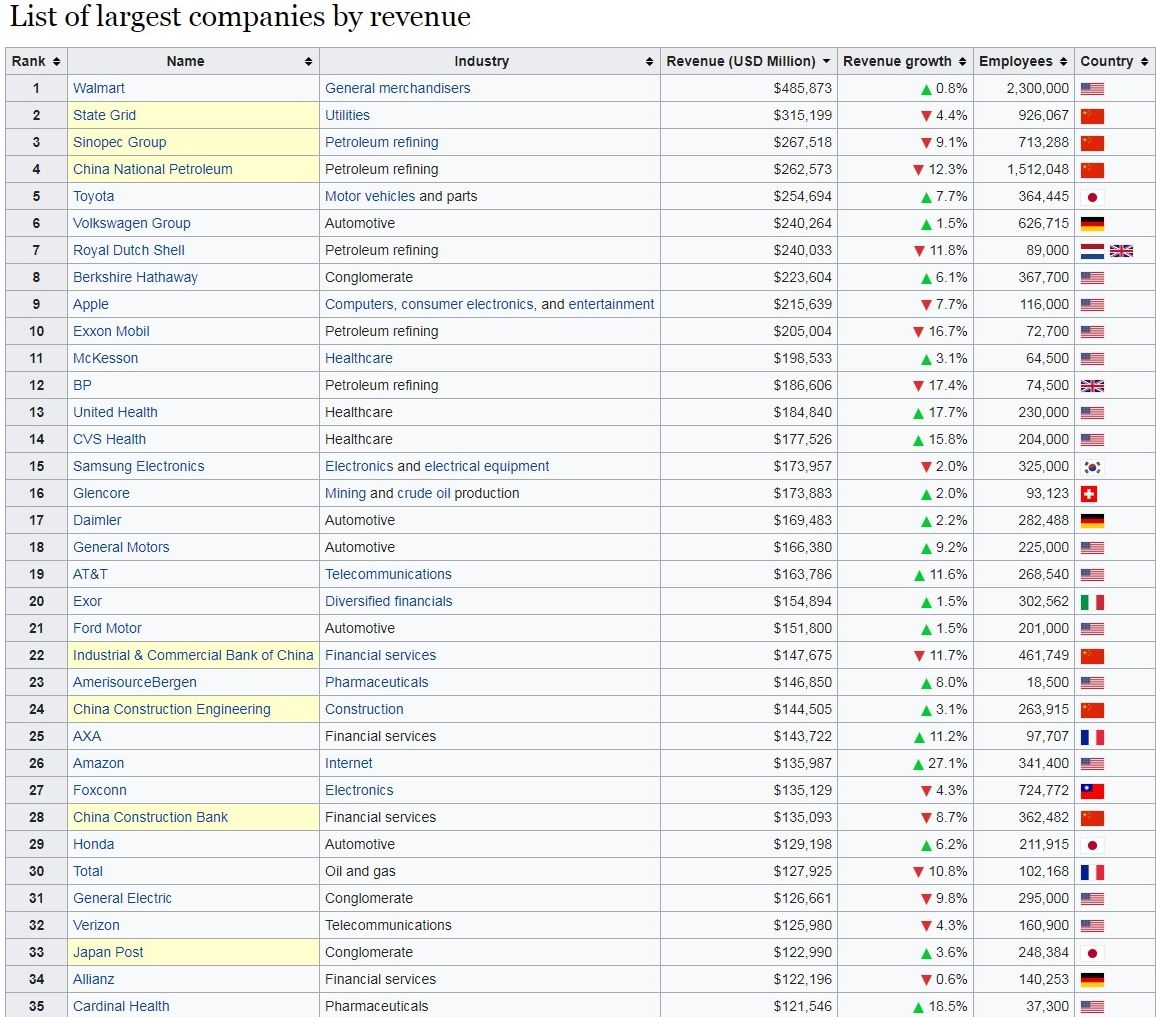The height and width of the screenshot is (1017, 1156).
Task: Click Italian flag in Exor row
Action: coord(1092,603)
